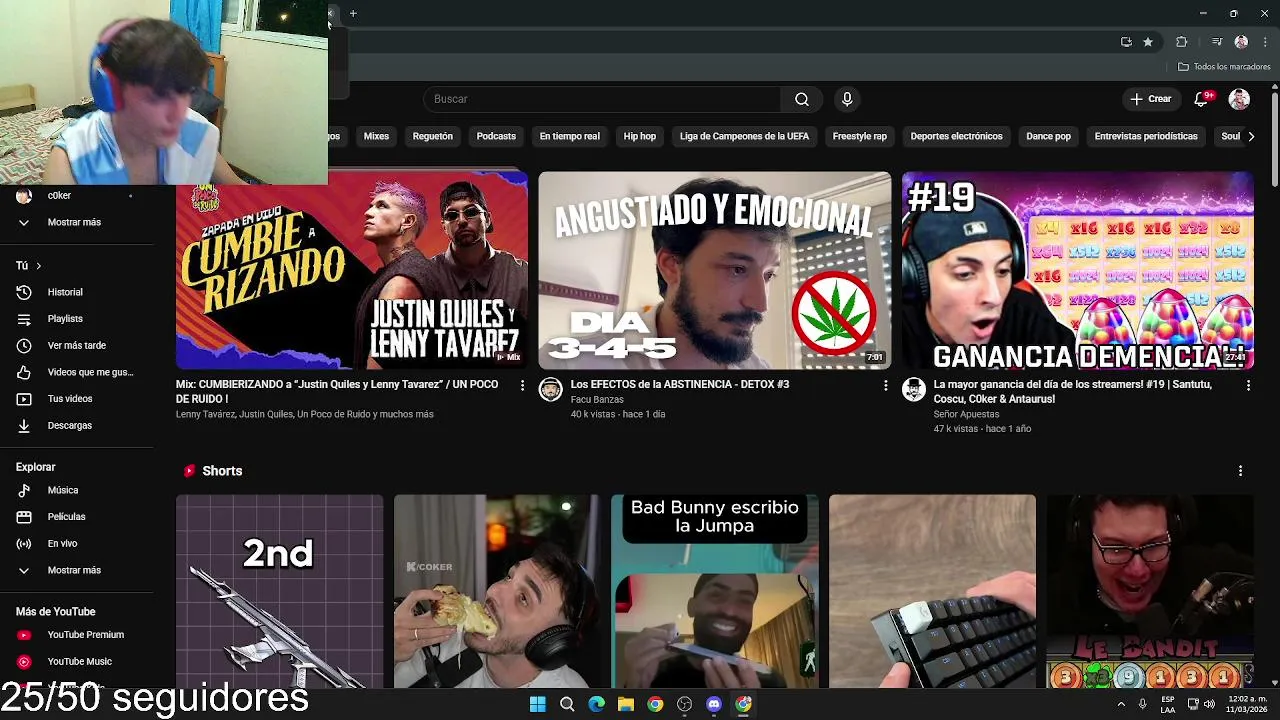
Task: Select the Dance pop chip
Action: click(1048, 136)
